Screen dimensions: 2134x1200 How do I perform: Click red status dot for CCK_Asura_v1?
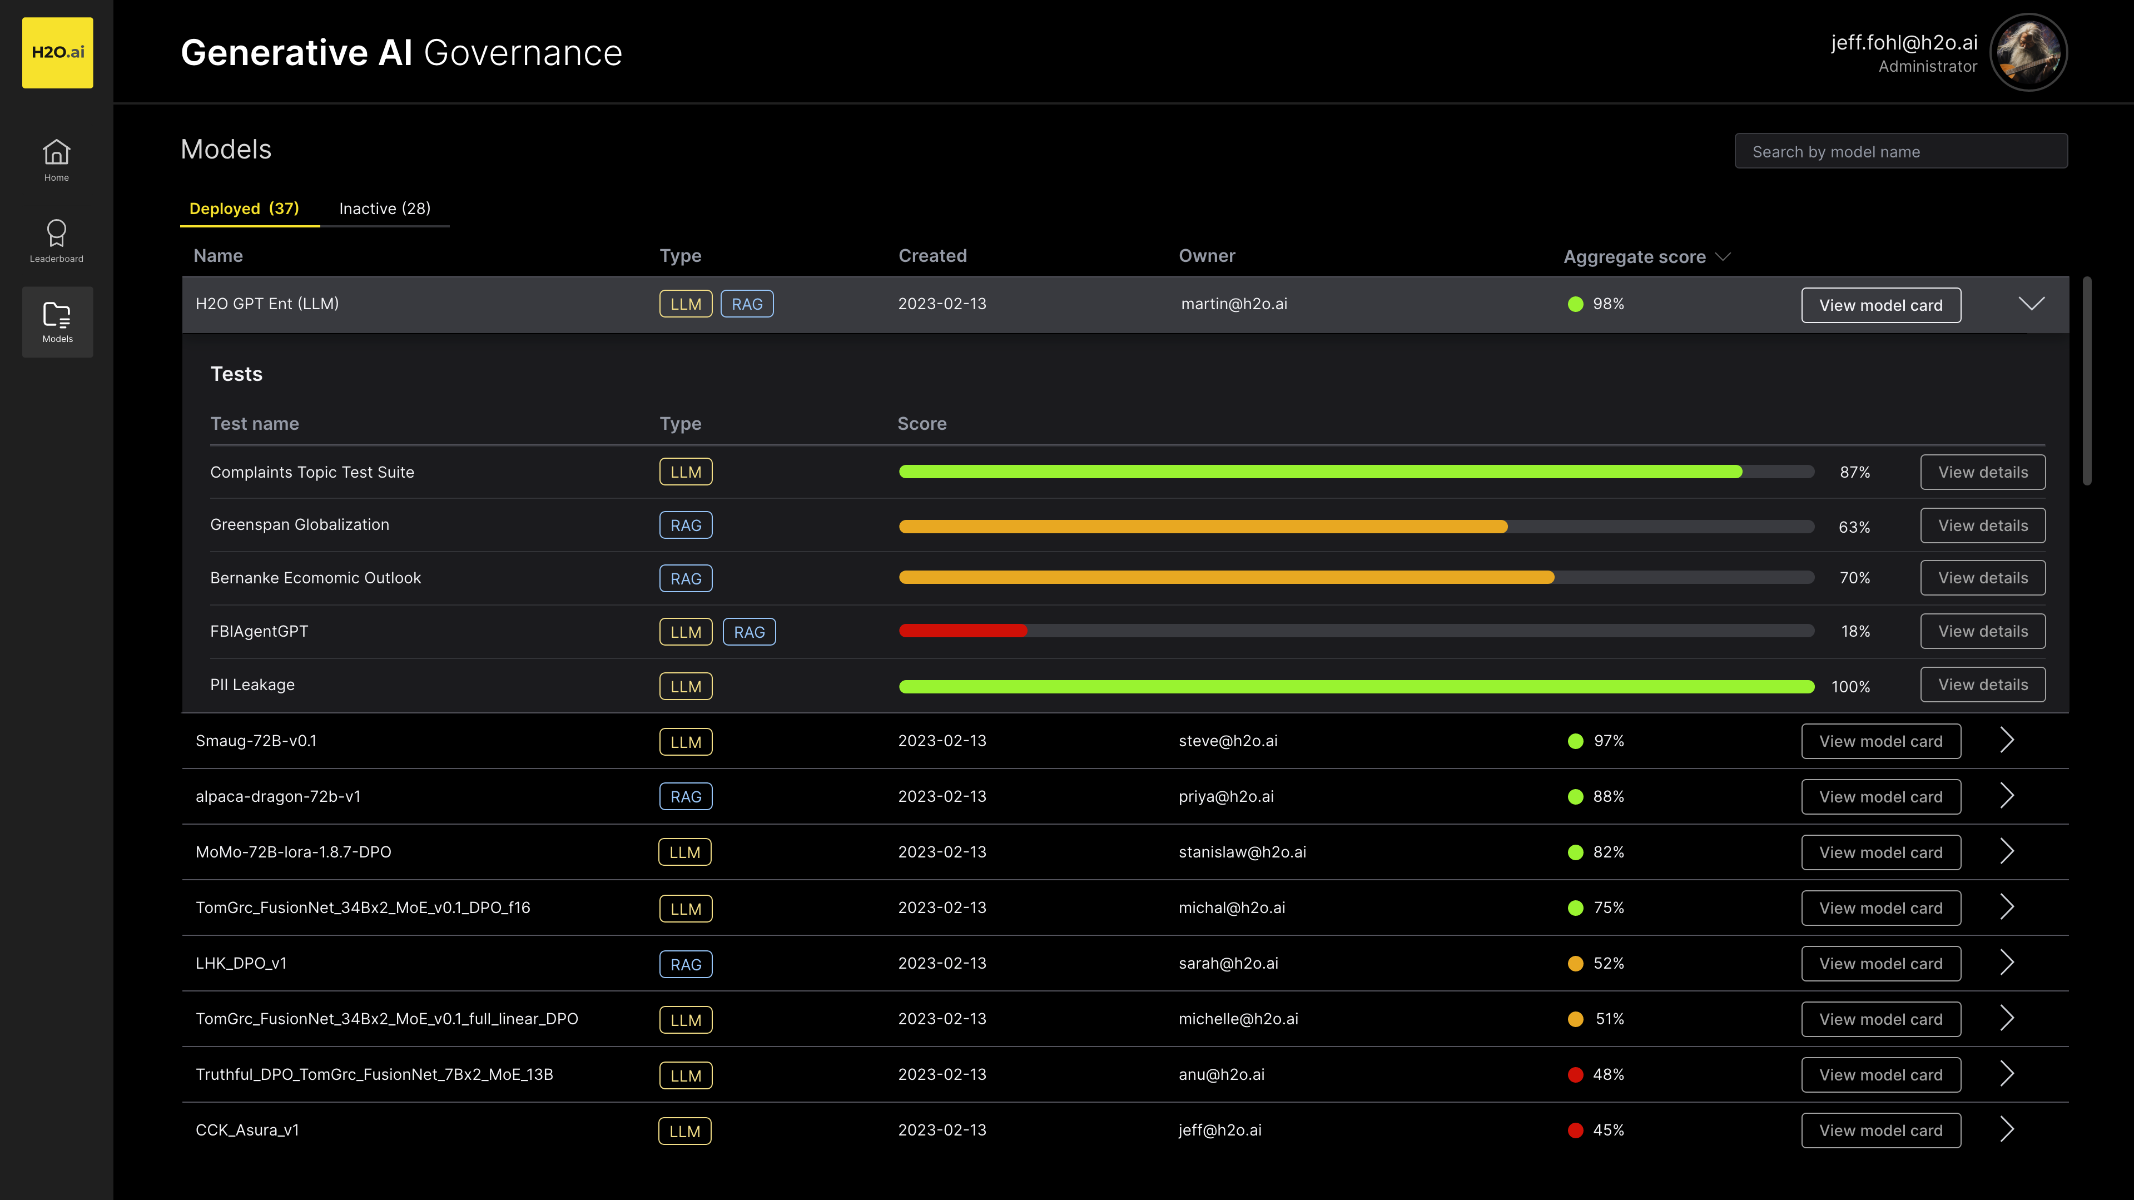tap(1576, 1131)
